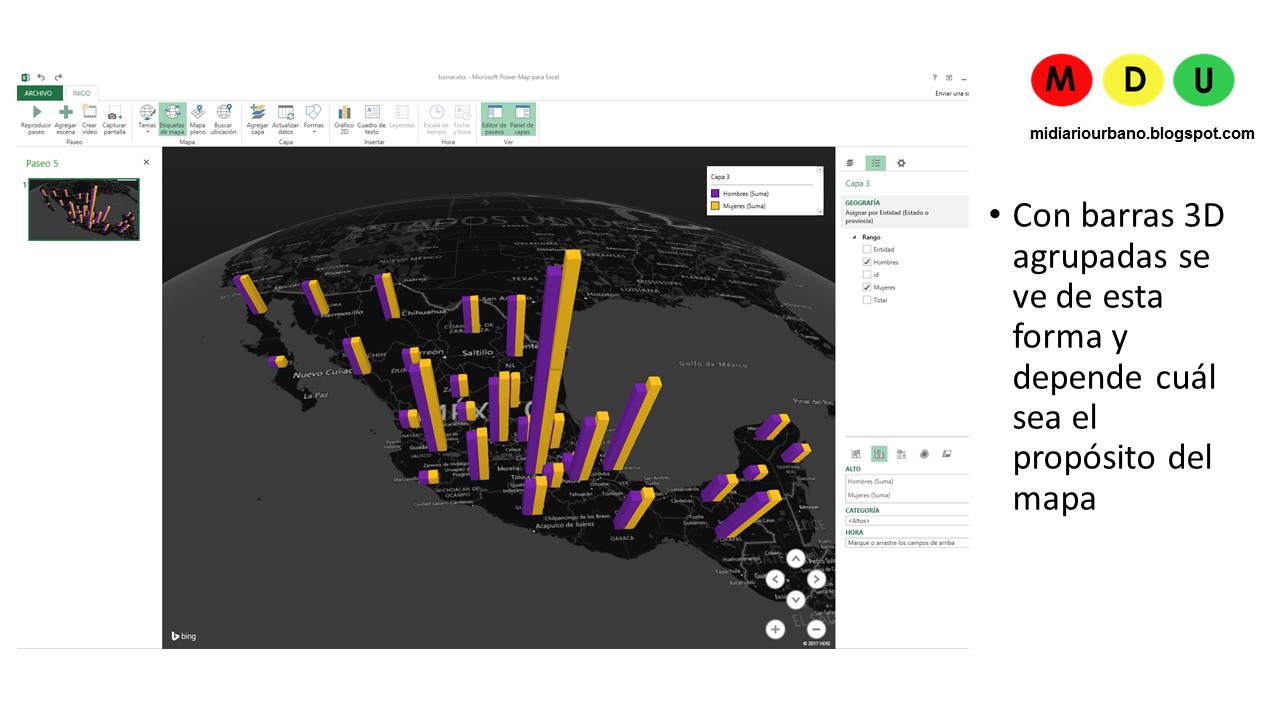Switch to the ARCHIVO tab
This screenshot has height=720, width=1280.
[x=38, y=92]
